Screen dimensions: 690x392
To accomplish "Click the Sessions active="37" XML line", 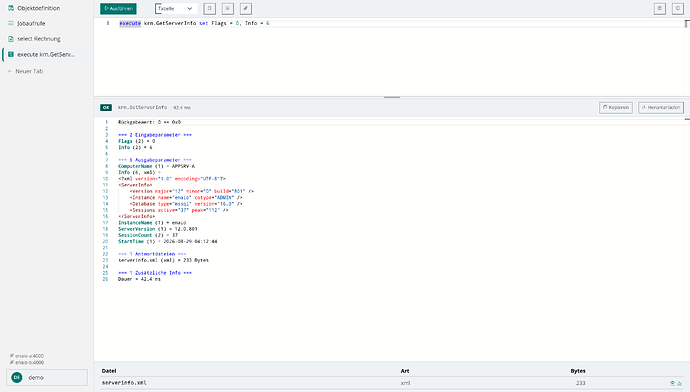I will click(x=179, y=210).
